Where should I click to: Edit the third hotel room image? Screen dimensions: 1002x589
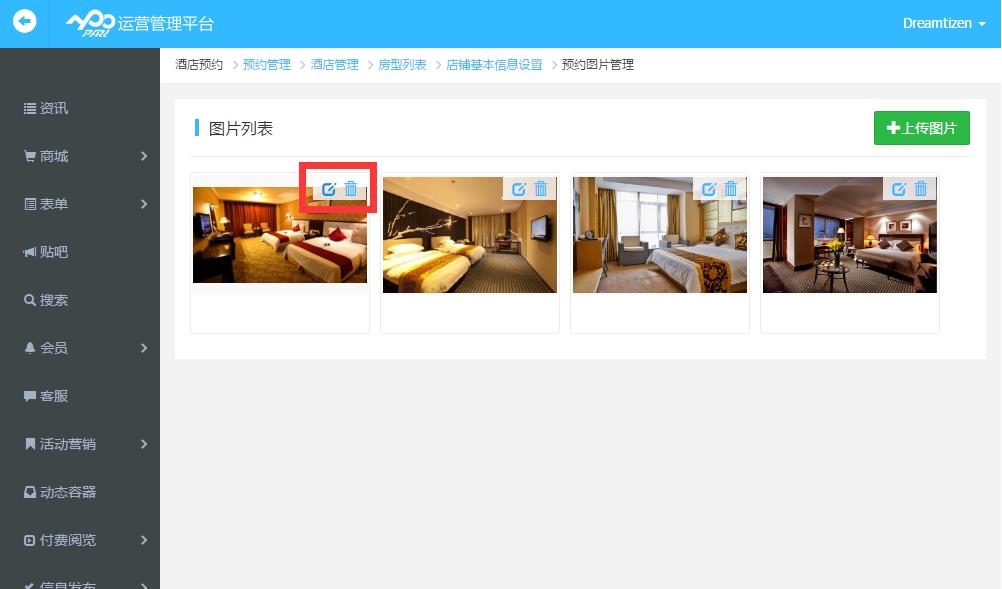pyautogui.click(x=709, y=189)
